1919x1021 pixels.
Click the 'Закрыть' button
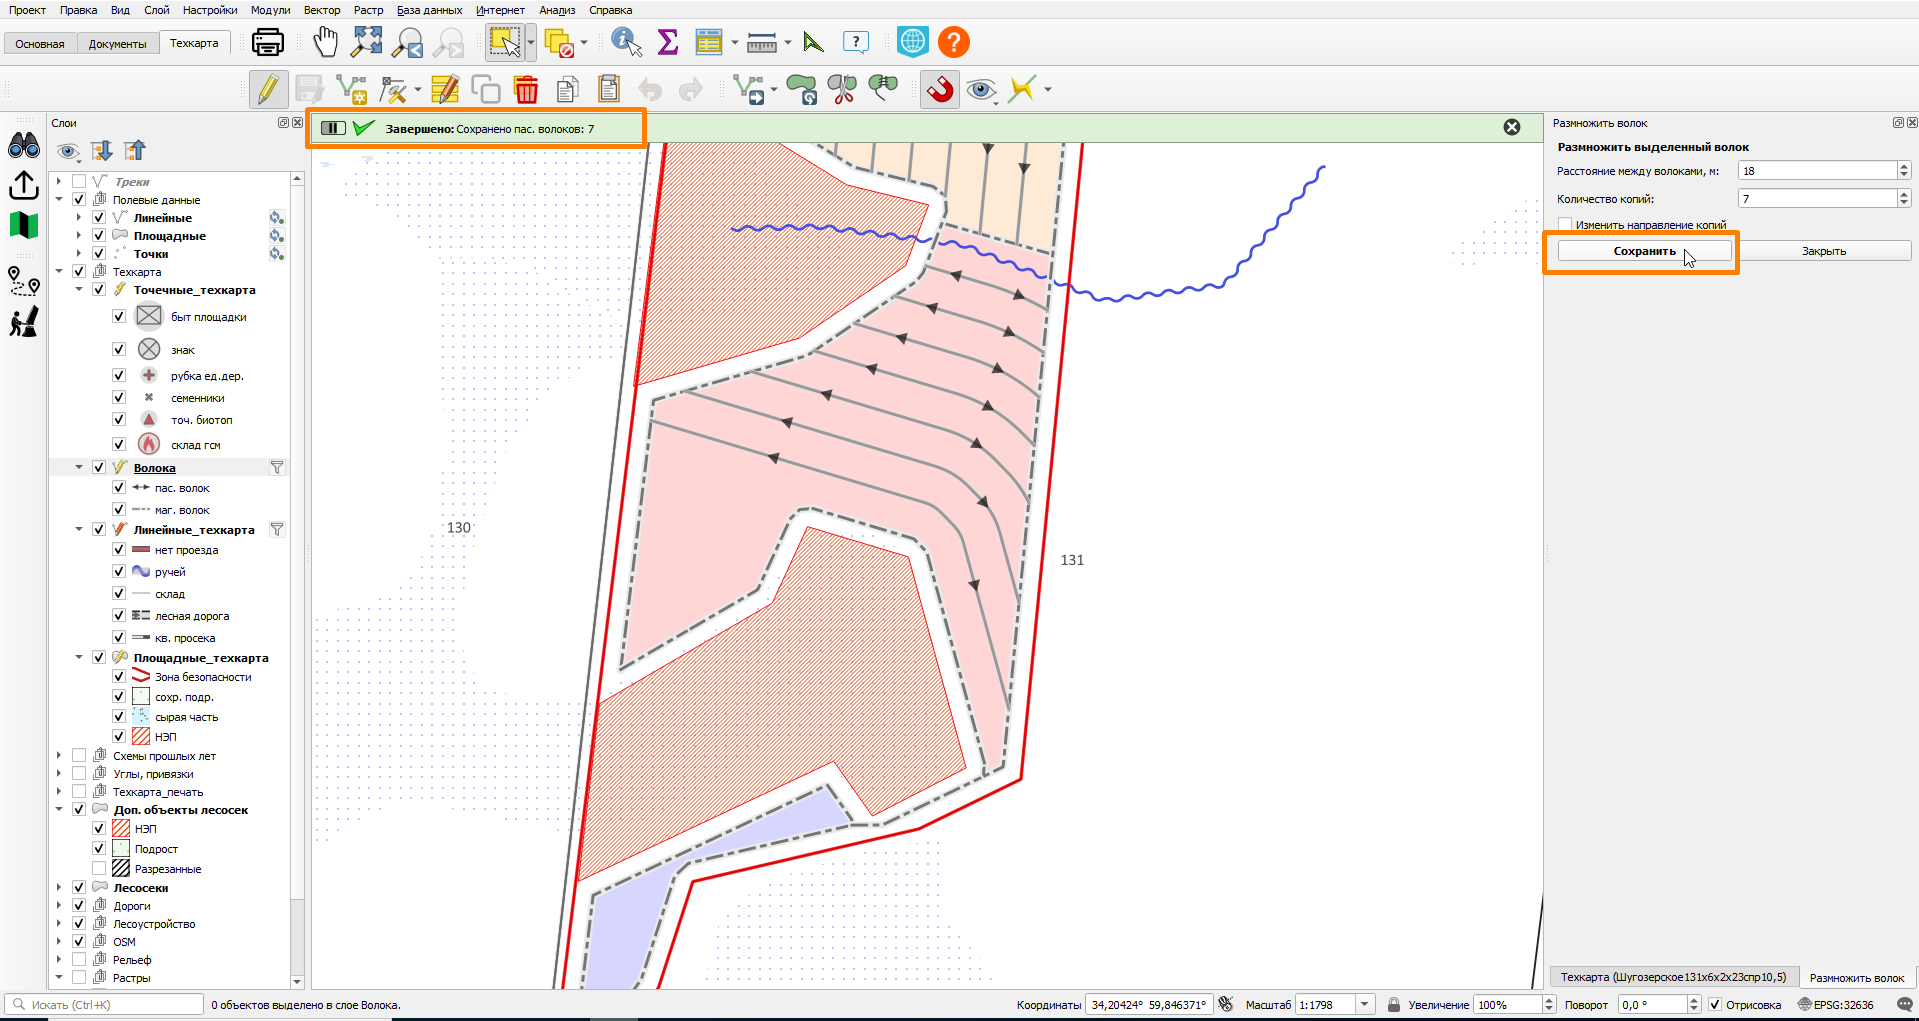tap(1824, 251)
